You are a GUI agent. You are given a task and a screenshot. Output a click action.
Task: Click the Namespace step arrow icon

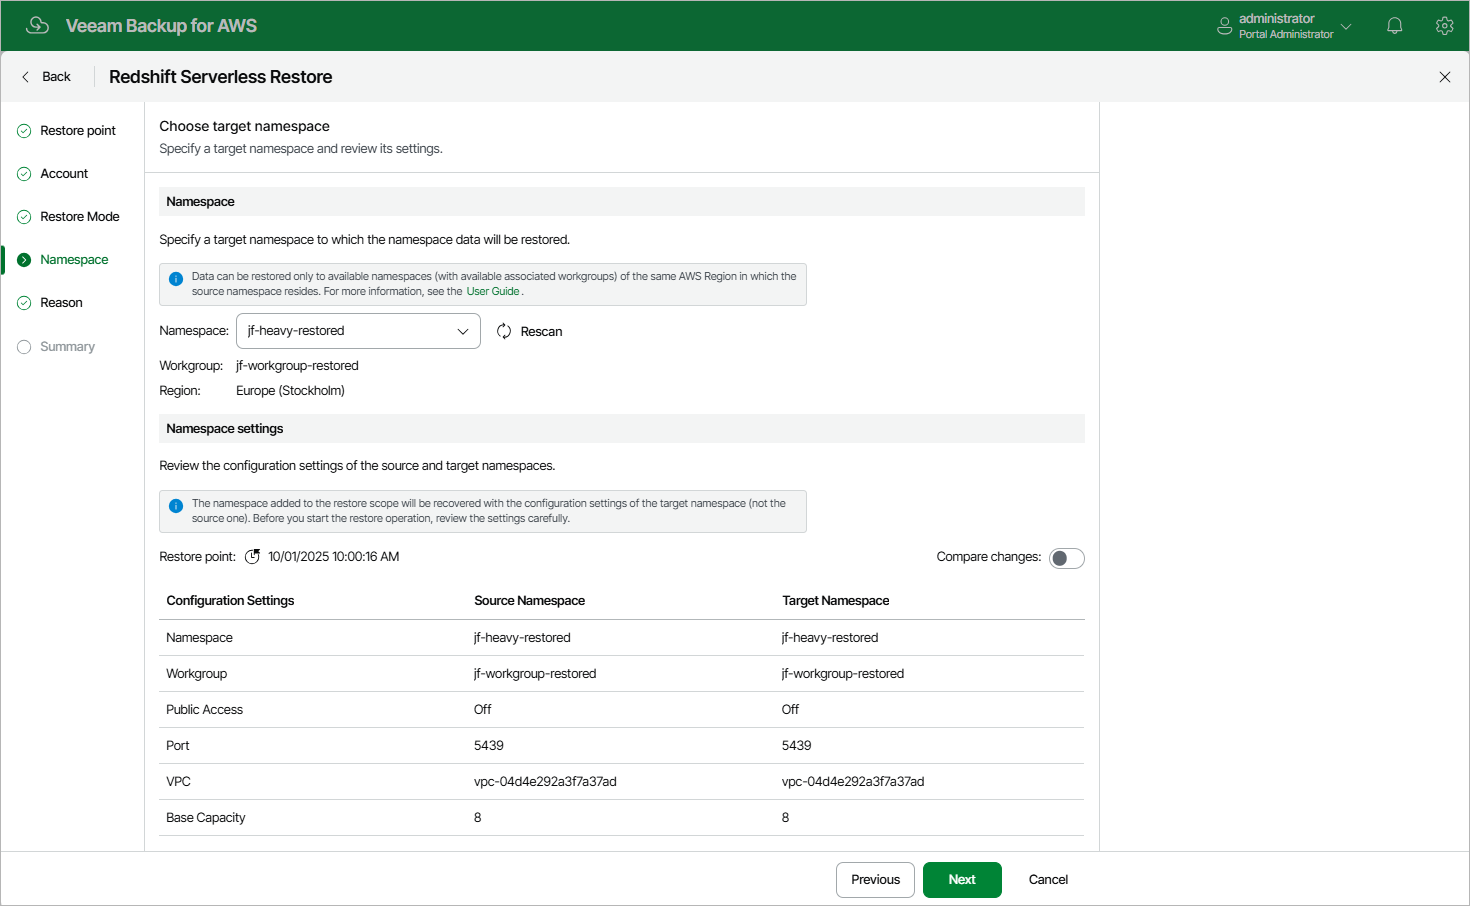point(24,260)
